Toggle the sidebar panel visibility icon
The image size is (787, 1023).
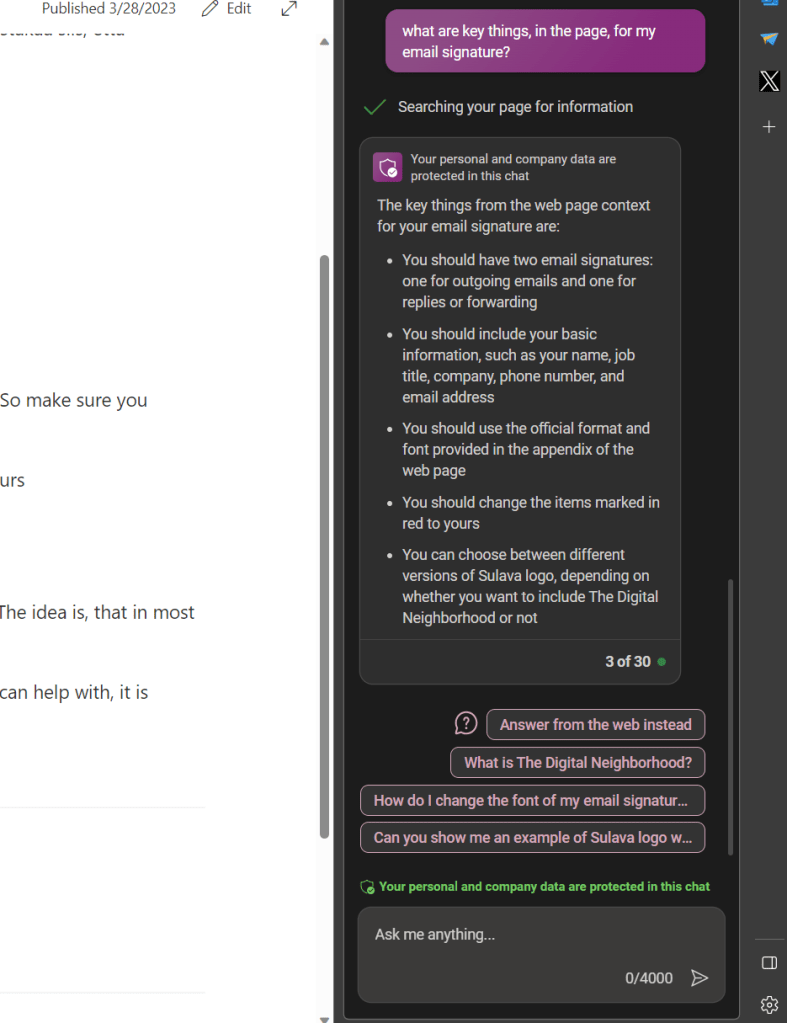(x=768, y=962)
